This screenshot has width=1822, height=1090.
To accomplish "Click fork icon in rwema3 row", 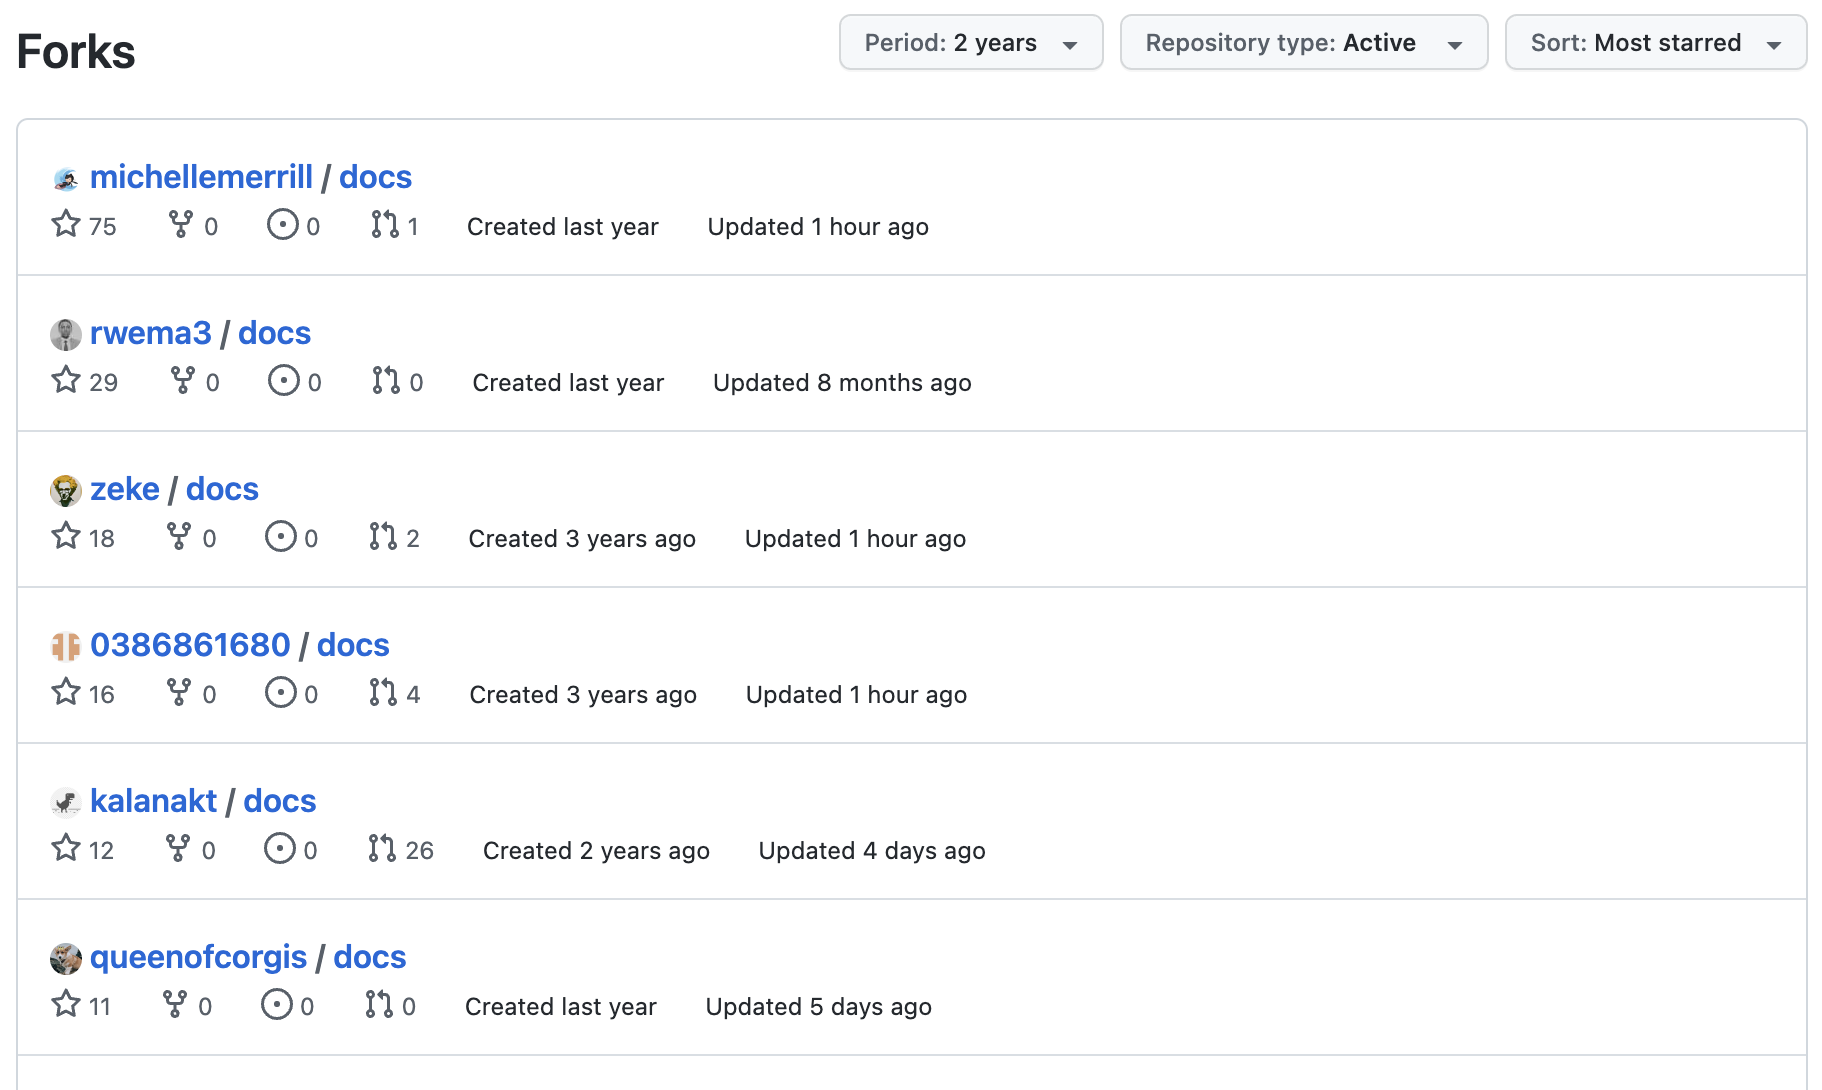I will pyautogui.click(x=183, y=380).
